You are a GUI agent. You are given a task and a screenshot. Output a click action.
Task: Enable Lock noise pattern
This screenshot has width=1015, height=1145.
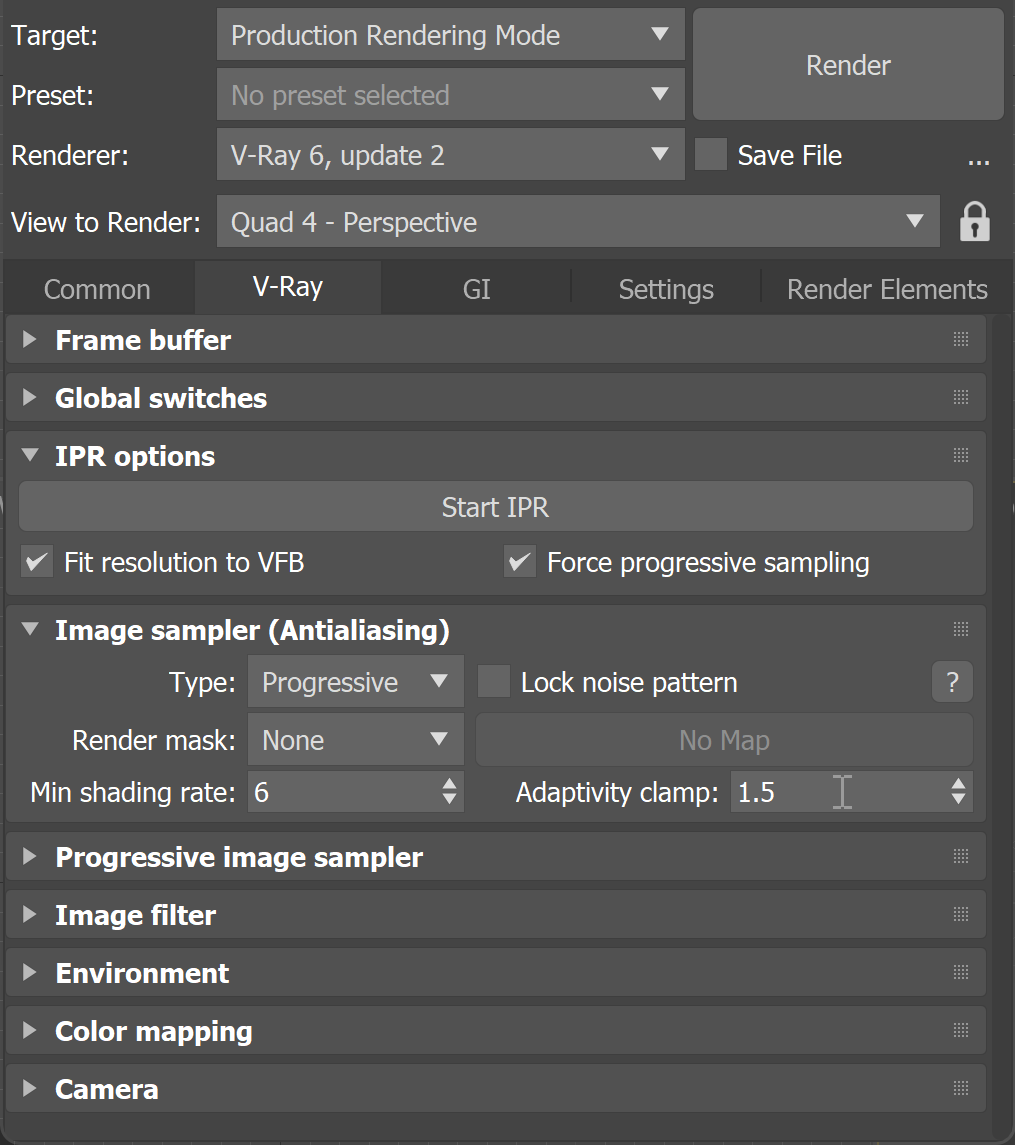(x=494, y=681)
